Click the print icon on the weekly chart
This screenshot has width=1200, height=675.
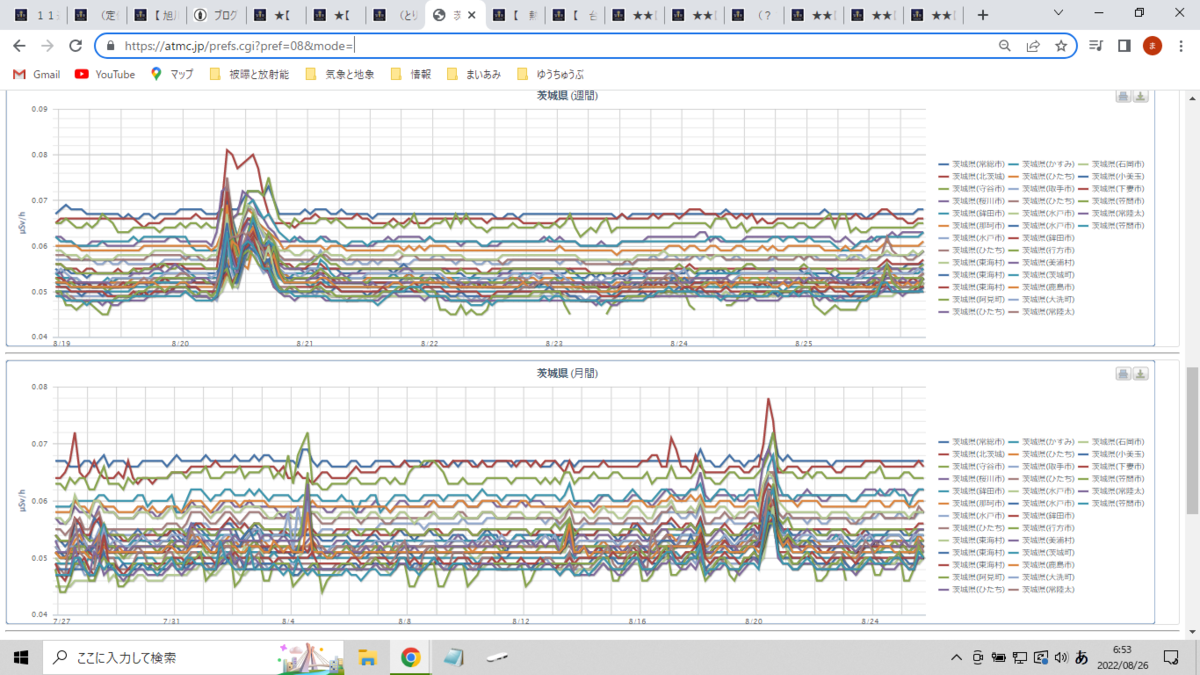coord(1123,96)
